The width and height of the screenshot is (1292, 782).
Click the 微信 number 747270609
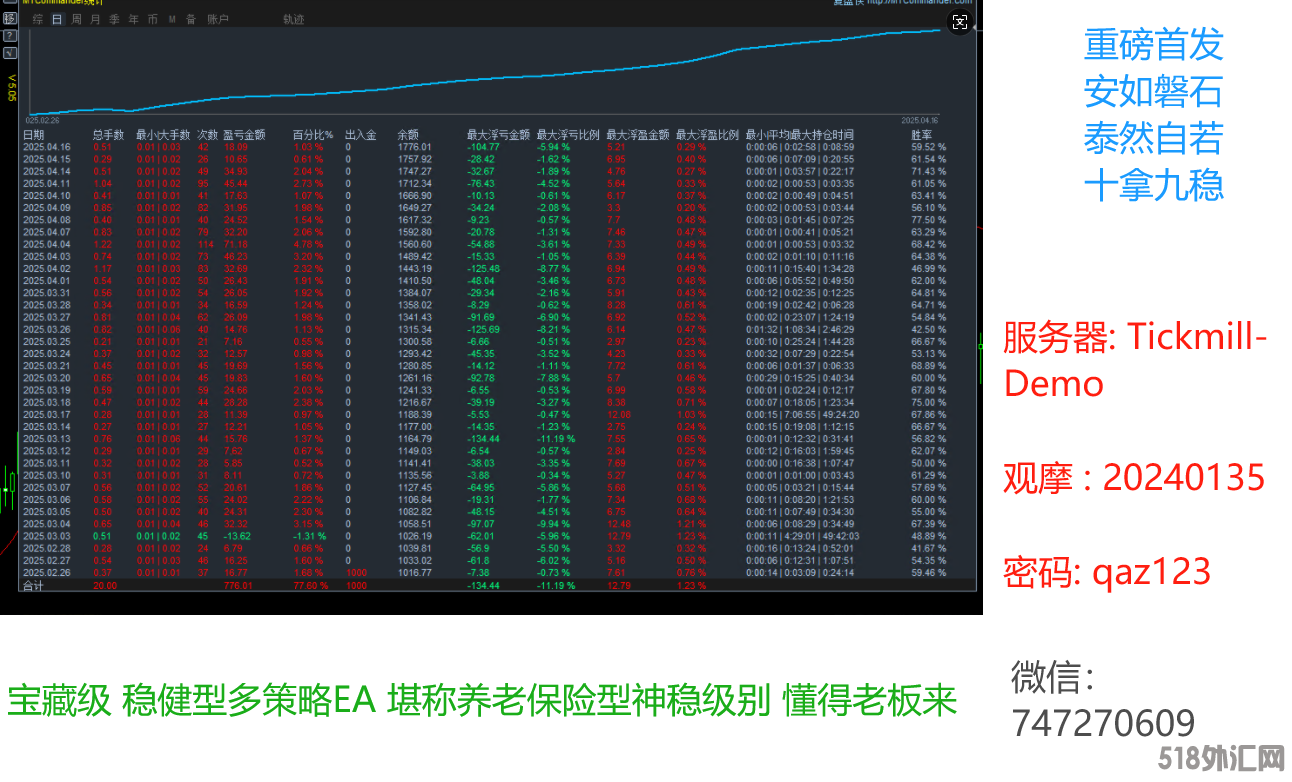(1103, 722)
